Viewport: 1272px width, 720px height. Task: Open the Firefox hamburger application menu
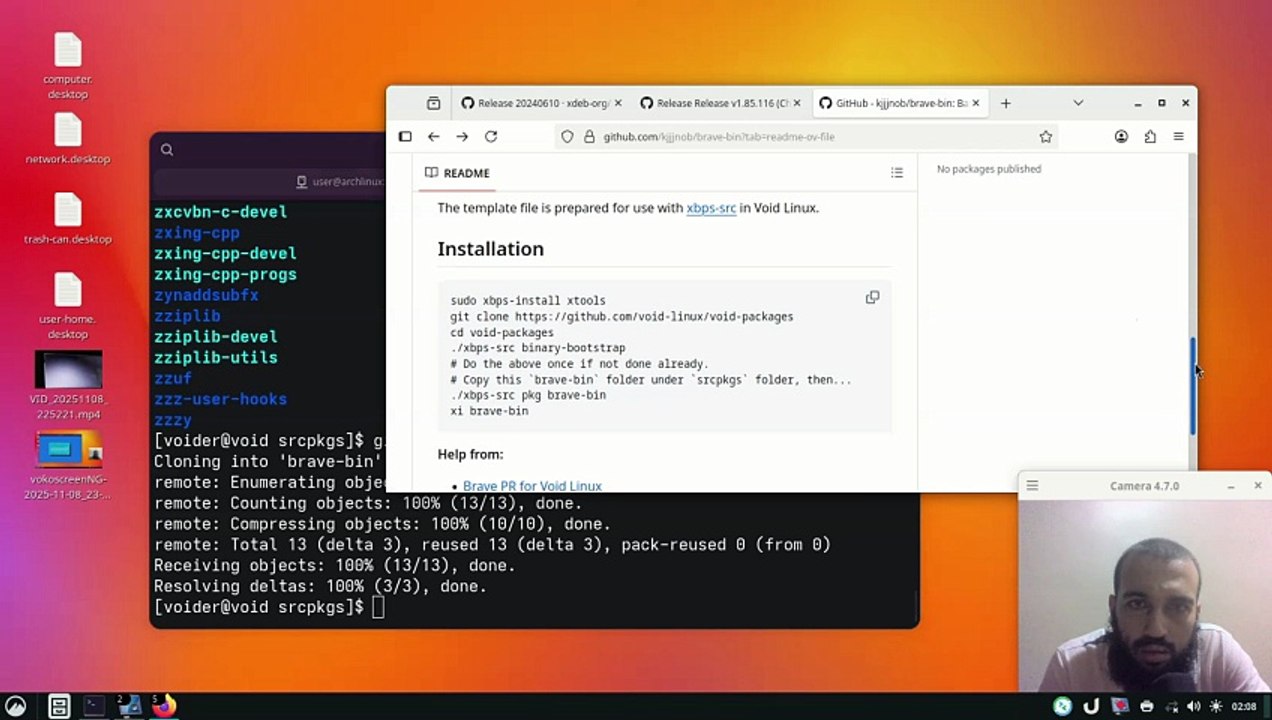pos(1178,137)
